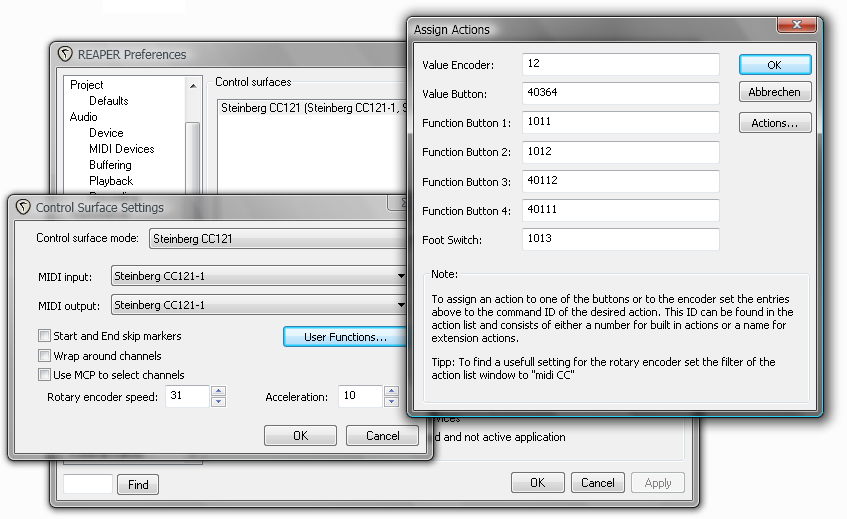Edit the Function Button 4 field
Image resolution: width=847 pixels, height=519 pixels.
[621, 211]
